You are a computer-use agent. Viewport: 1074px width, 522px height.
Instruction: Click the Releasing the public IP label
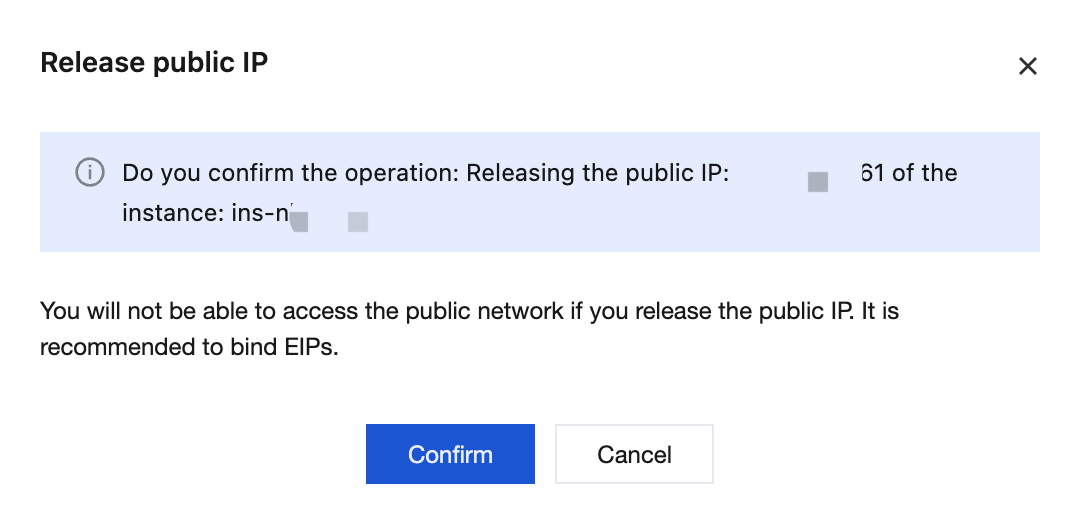tap(597, 173)
